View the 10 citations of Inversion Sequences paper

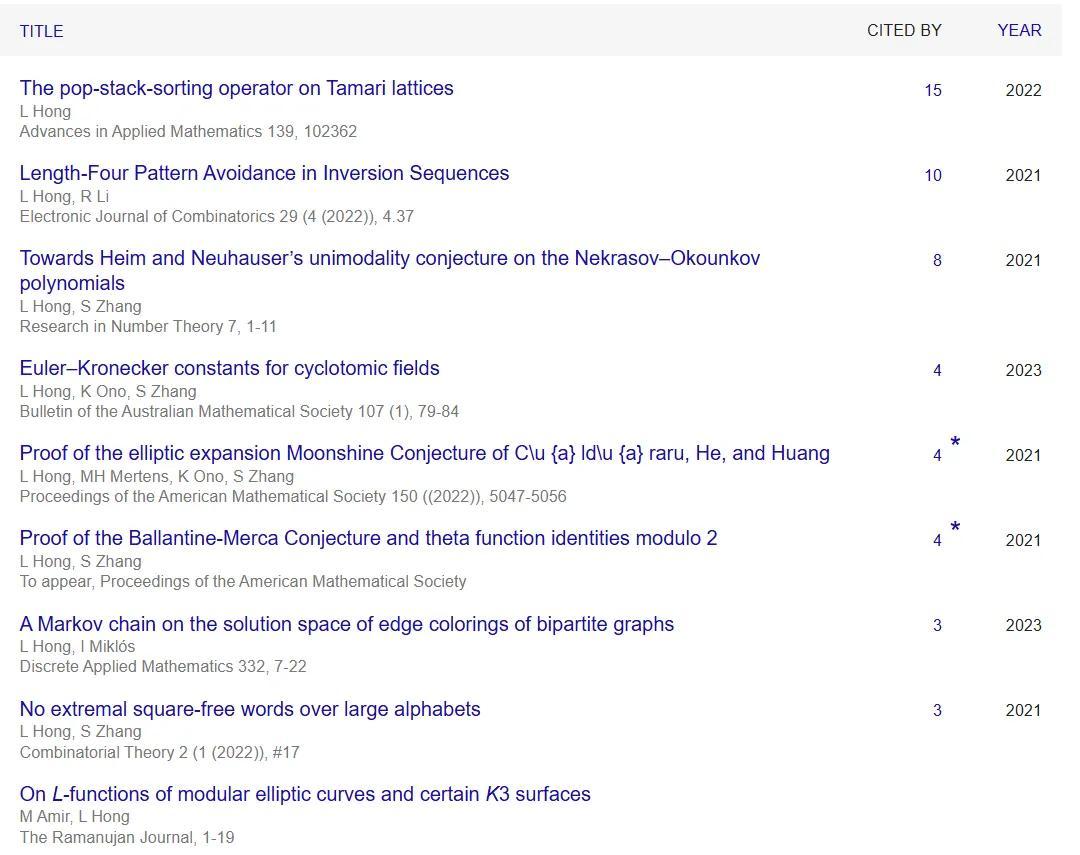click(x=933, y=175)
